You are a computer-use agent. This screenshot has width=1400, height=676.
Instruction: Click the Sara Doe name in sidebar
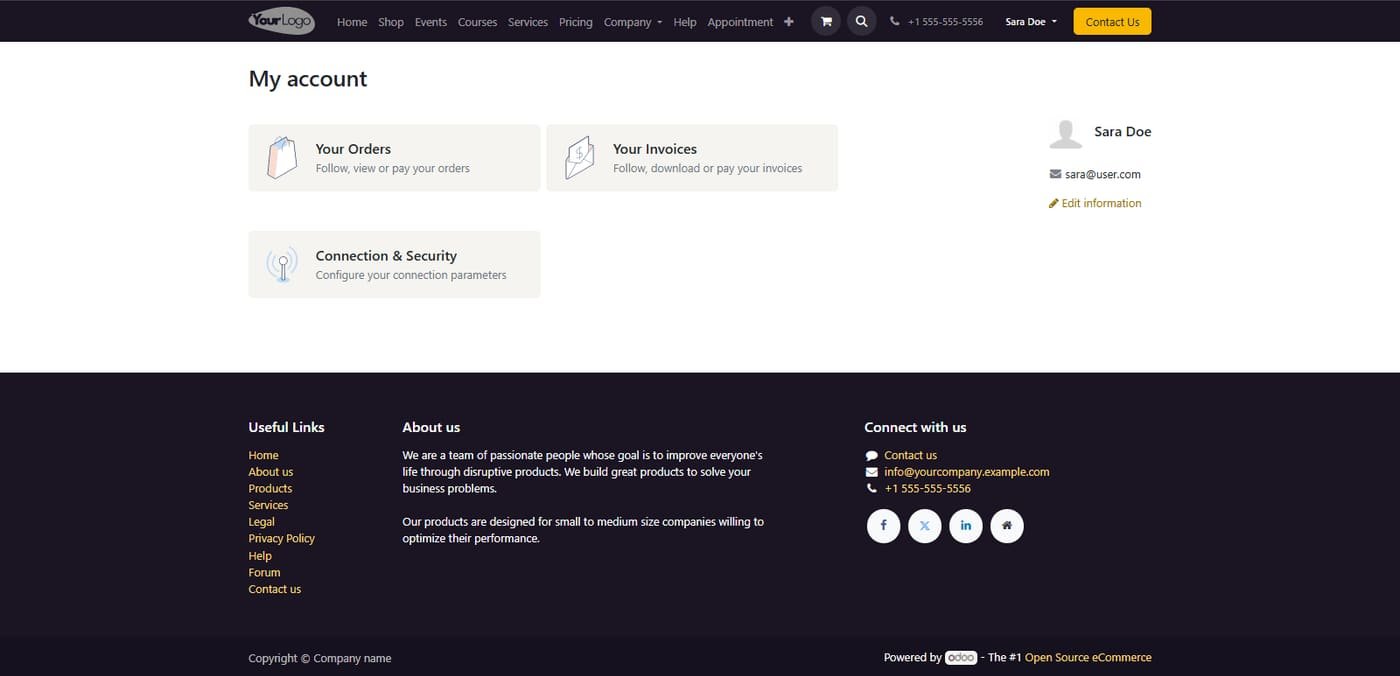coord(1123,131)
